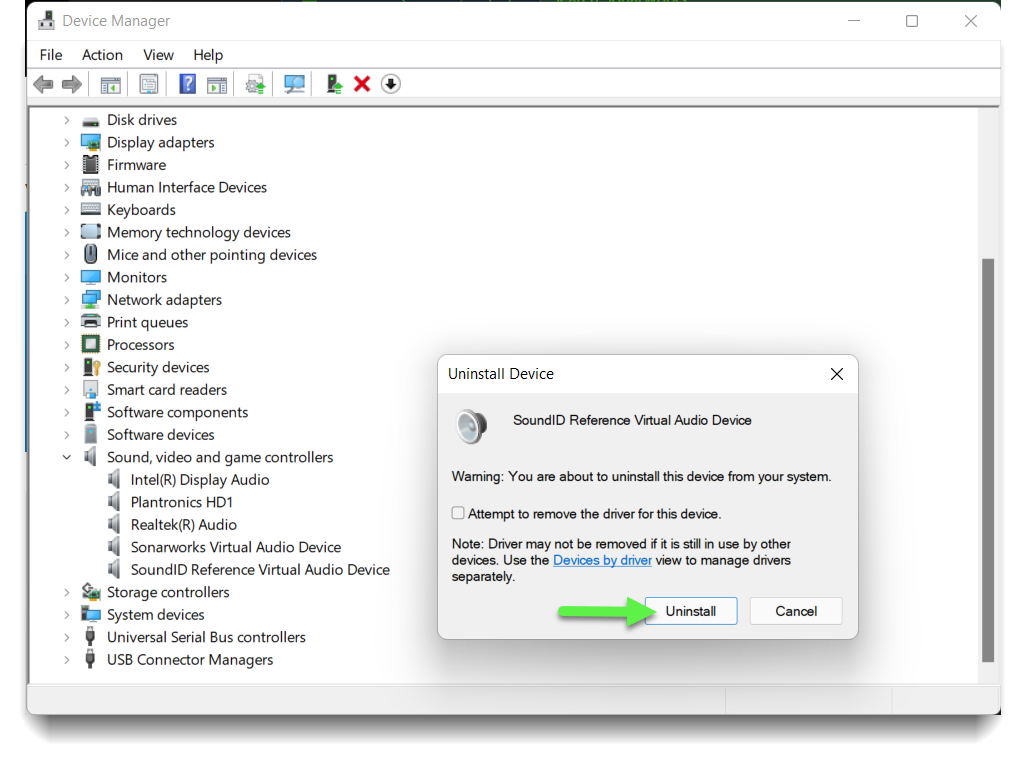
Task: Click the Network adapters icon
Action: click(x=90, y=300)
